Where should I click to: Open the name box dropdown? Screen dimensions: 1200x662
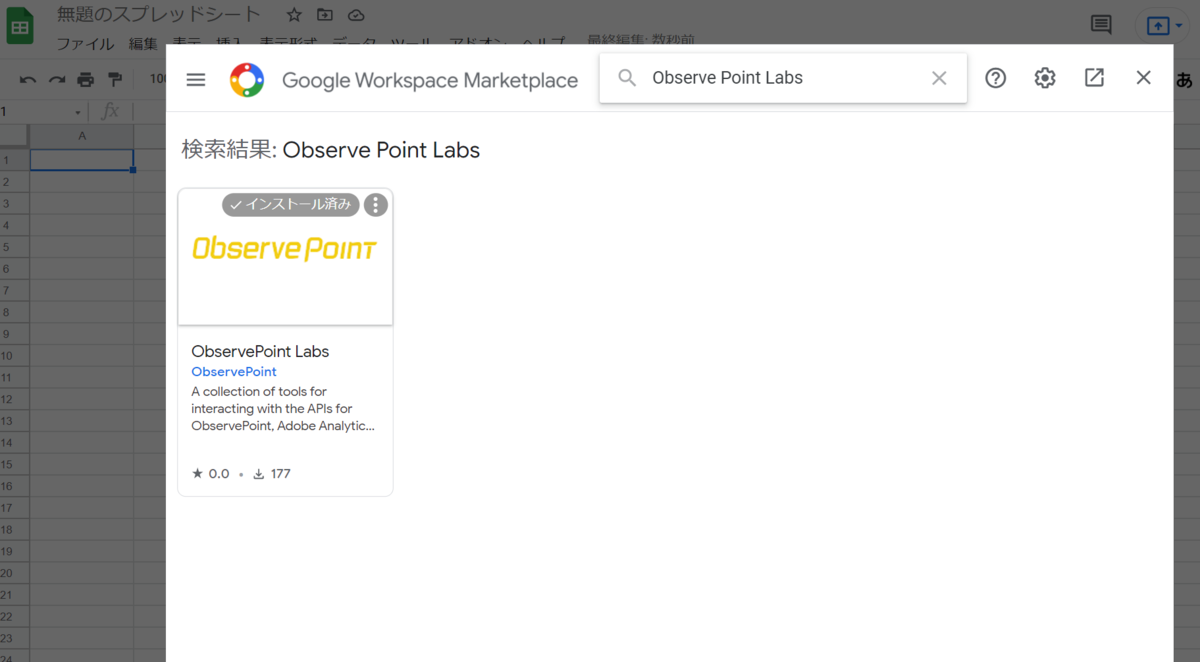(78, 112)
